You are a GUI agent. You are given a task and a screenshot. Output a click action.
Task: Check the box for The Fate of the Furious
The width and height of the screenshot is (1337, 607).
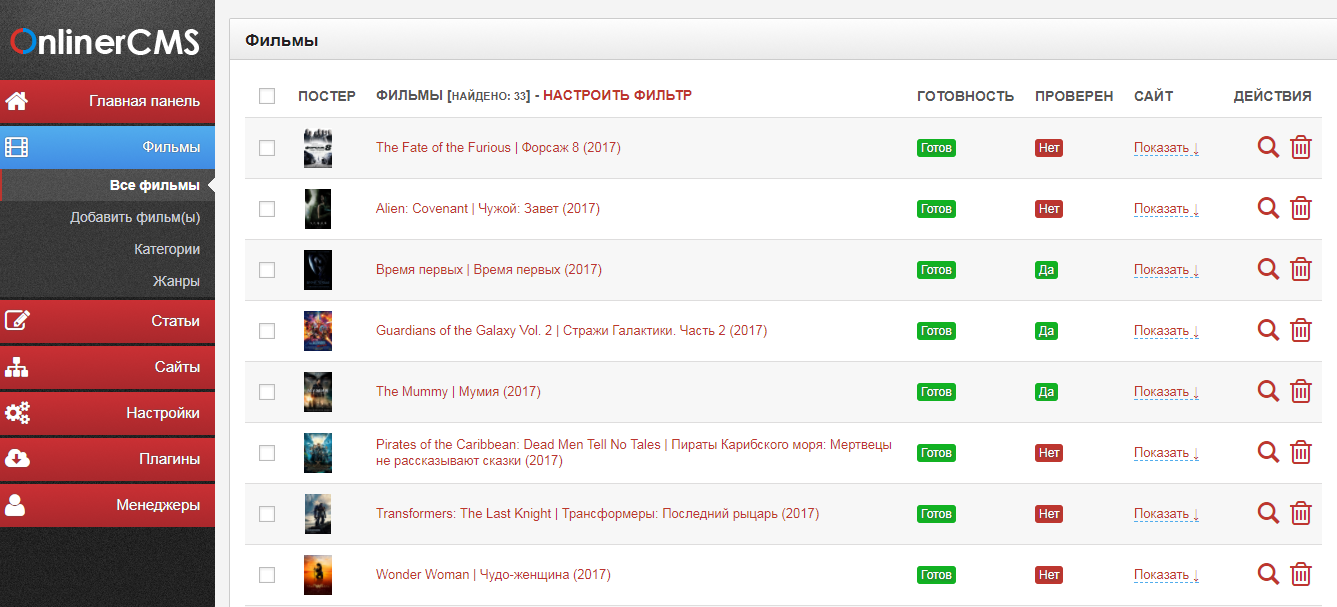click(267, 148)
